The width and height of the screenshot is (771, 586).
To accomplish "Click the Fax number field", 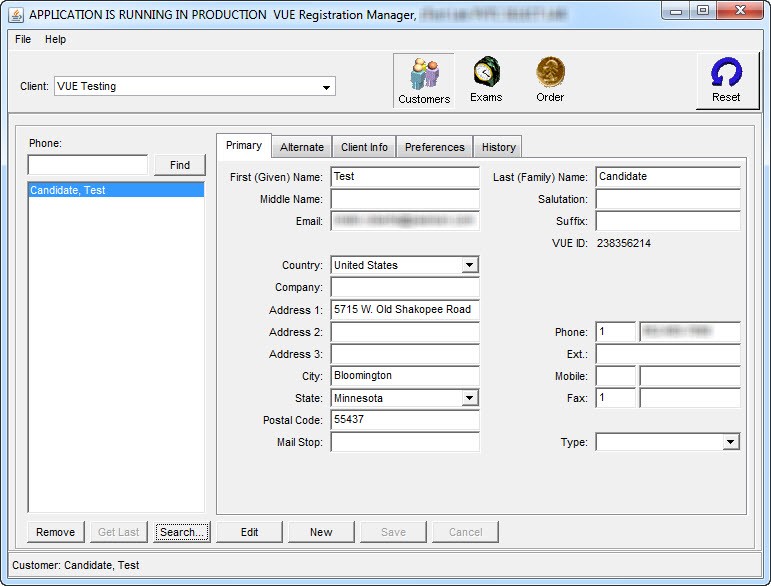I will coord(690,398).
